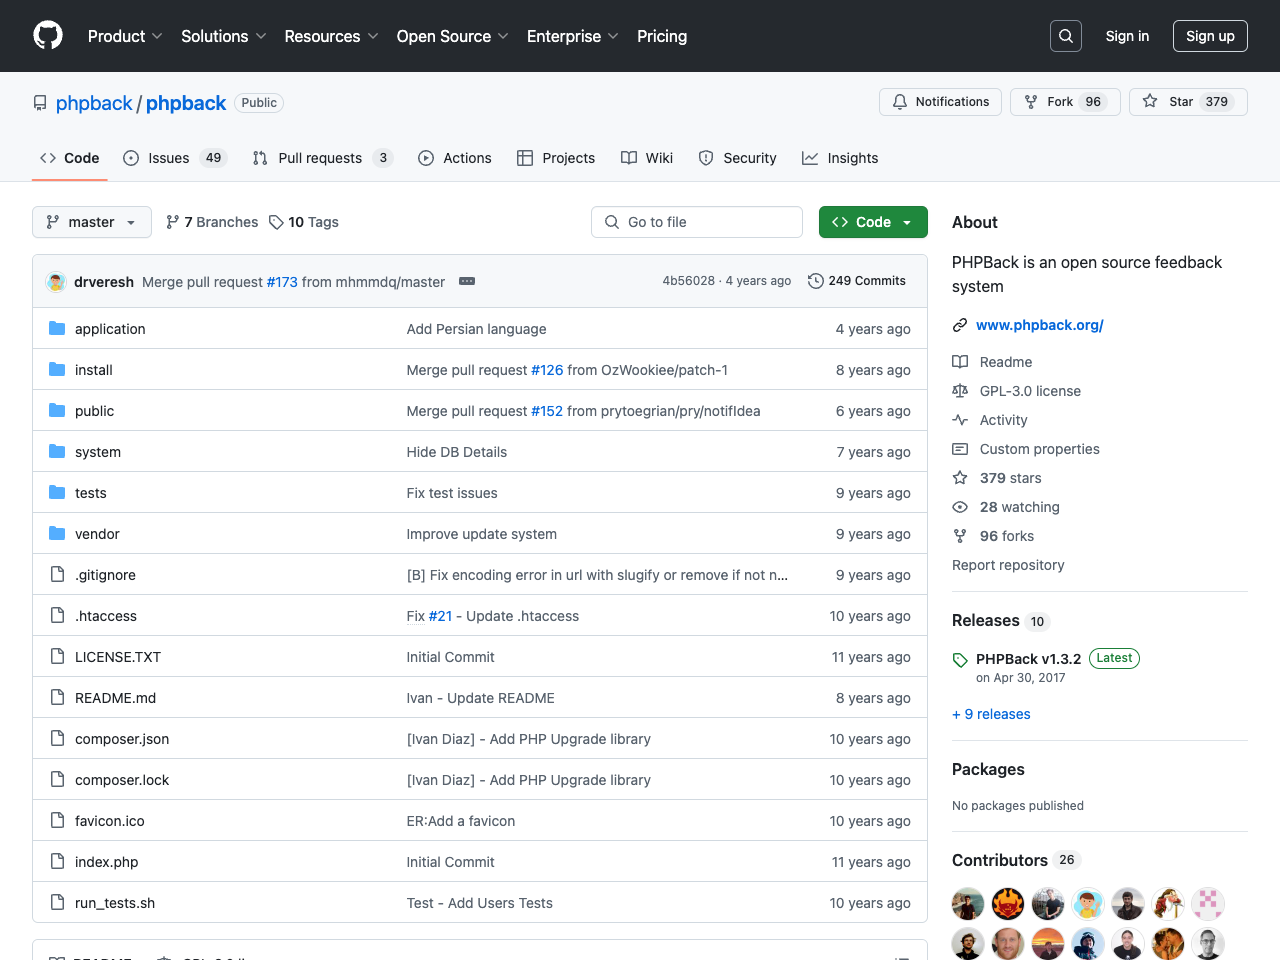1280x960 pixels.
Task: Open the green Code dropdown button
Action: [x=873, y=222]
